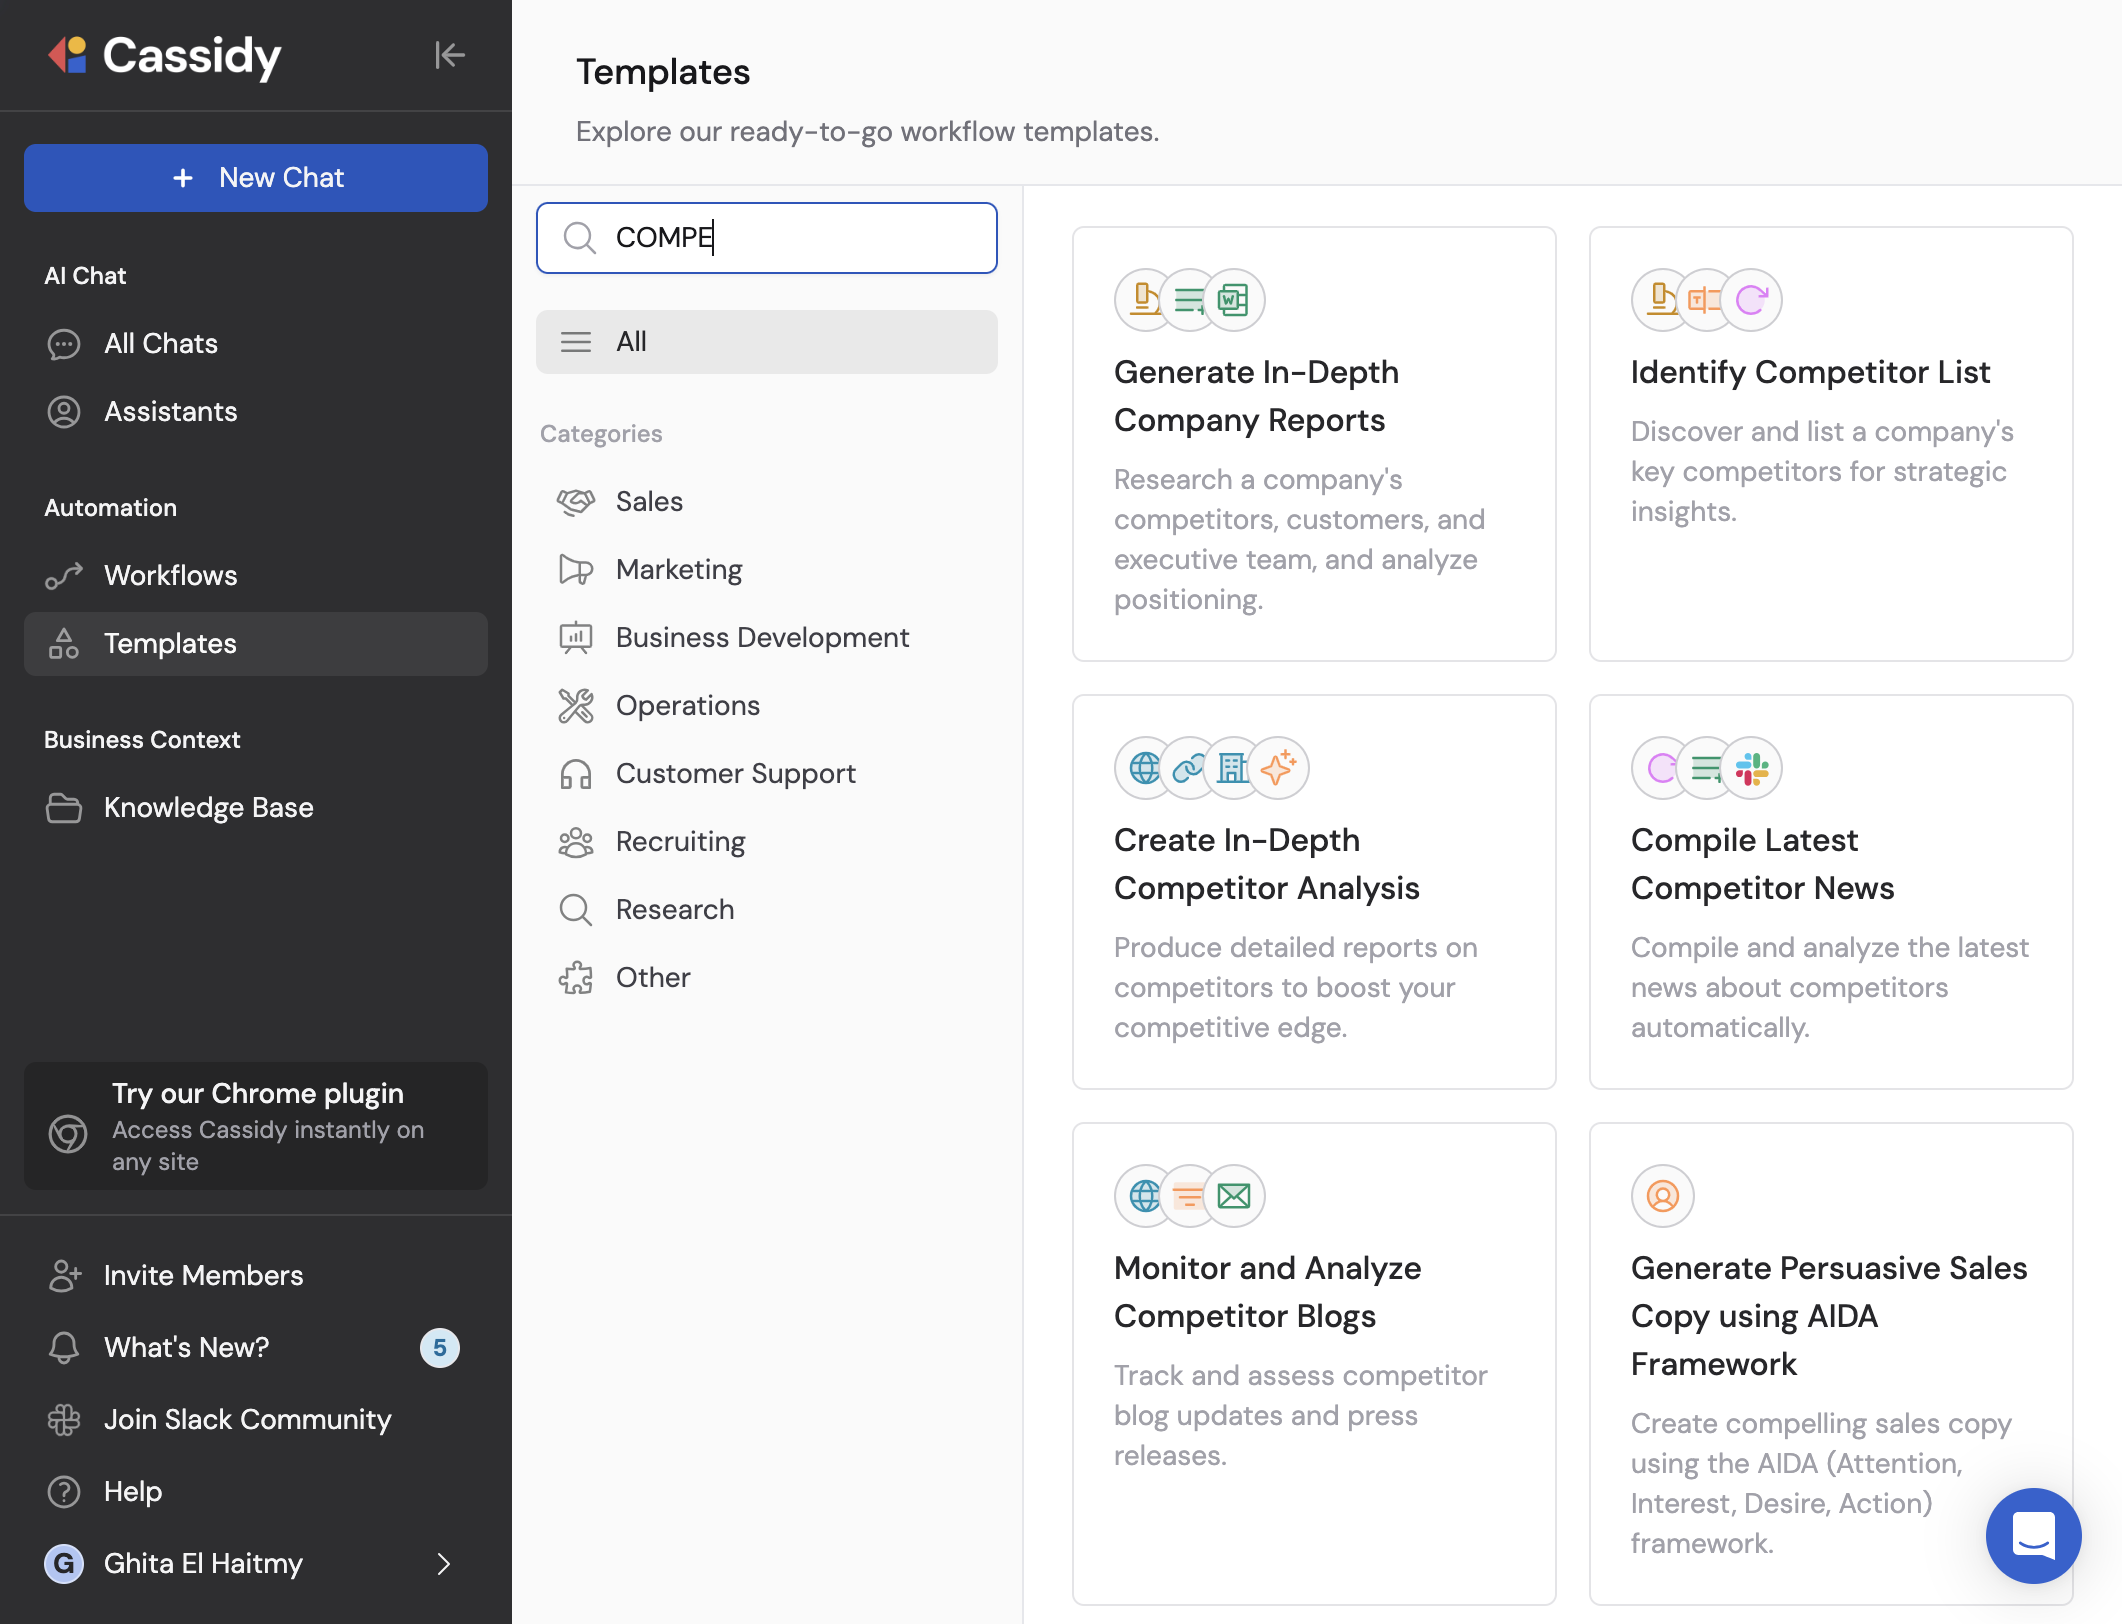
Task: Click the Research magnifier icon
Action: click(576, 910)
